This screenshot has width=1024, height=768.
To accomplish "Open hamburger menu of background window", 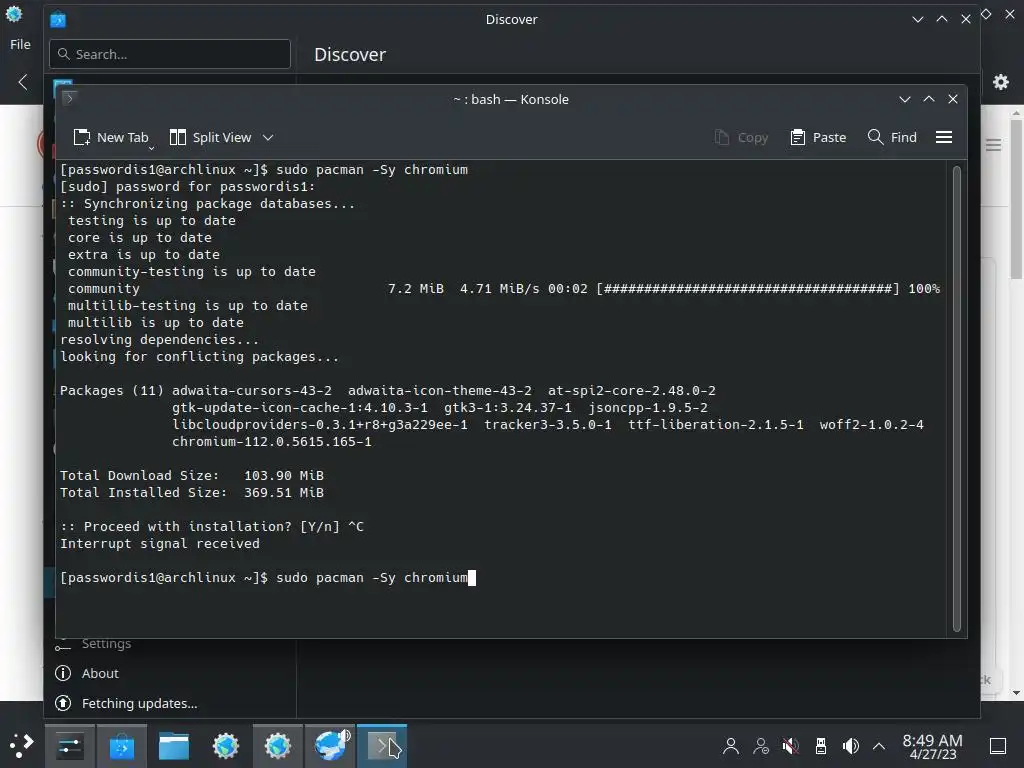I will [993, 145].
